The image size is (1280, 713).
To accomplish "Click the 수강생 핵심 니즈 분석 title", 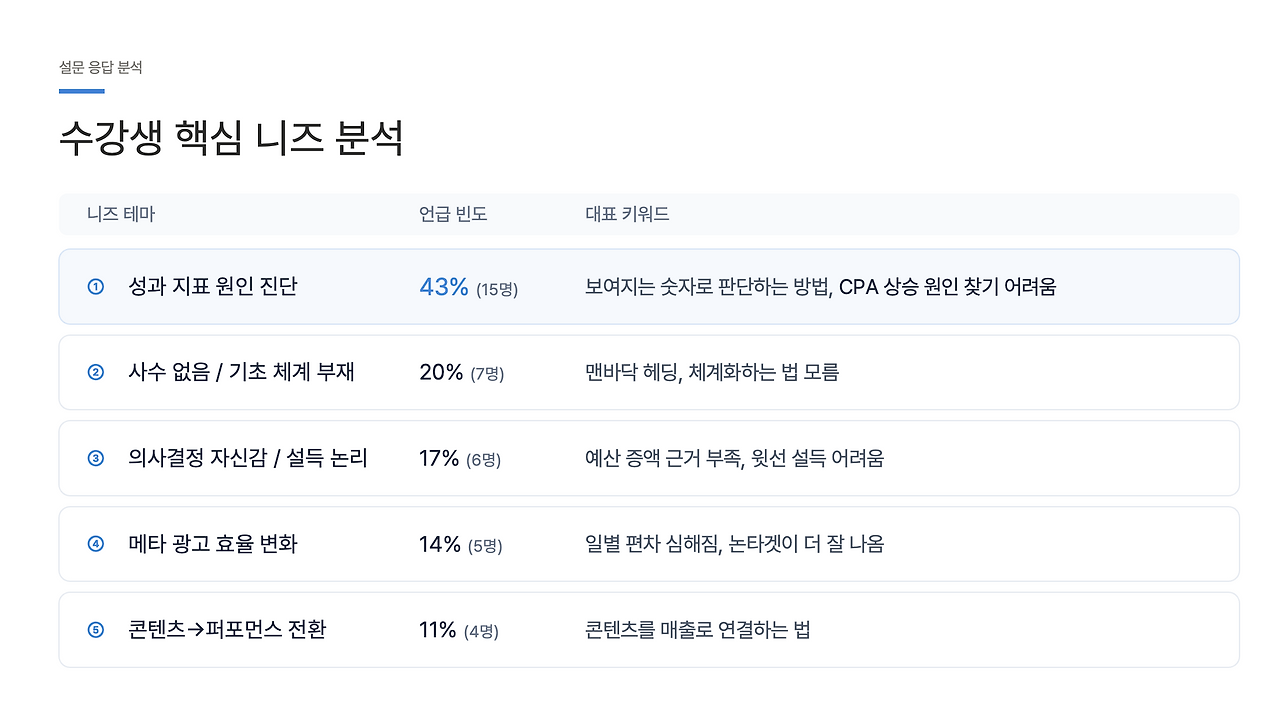I will [231, 137].
